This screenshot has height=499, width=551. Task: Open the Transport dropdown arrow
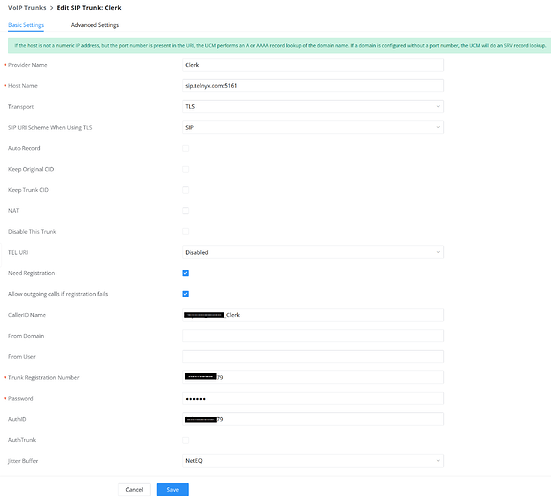pyautogui.click(x=438, y=106)
